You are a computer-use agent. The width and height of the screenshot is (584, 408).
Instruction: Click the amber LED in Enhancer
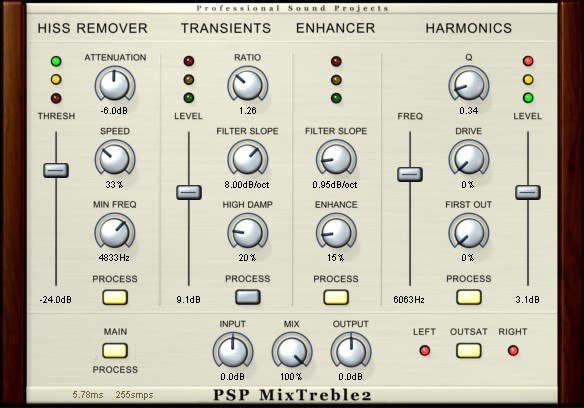[x=336, y=80]
